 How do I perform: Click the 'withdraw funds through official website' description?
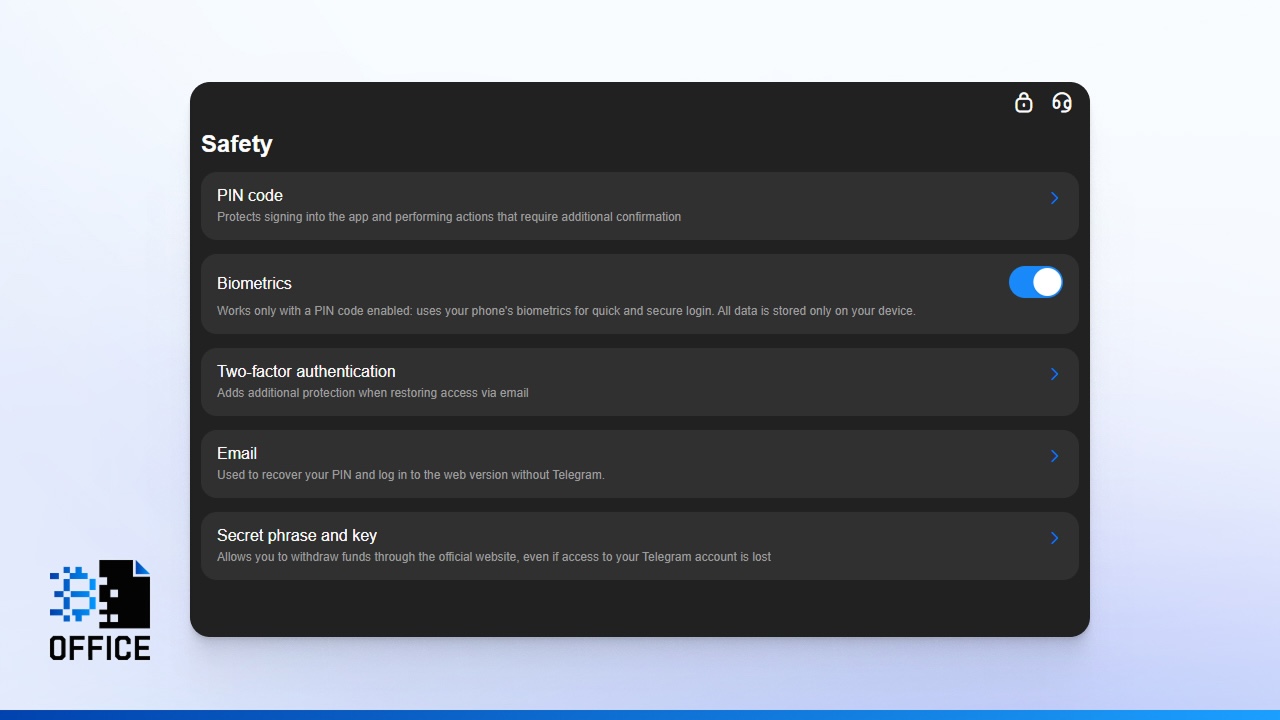click(494, 557)
